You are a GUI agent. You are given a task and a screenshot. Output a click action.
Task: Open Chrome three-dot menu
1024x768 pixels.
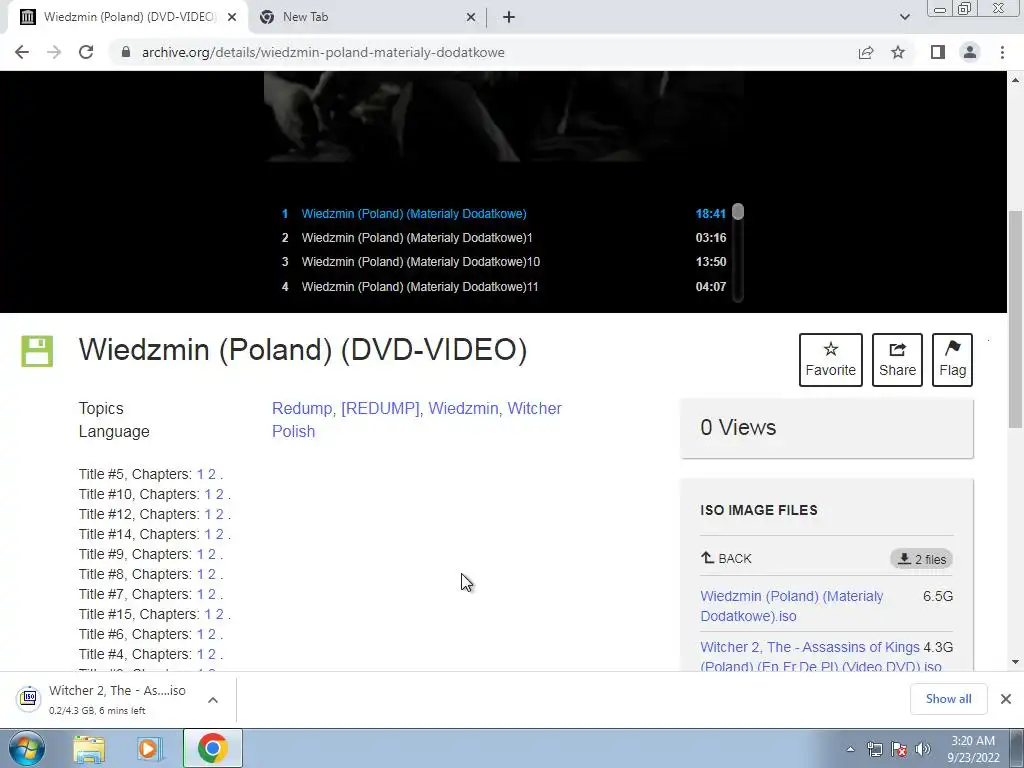[x=1002, y=52]
